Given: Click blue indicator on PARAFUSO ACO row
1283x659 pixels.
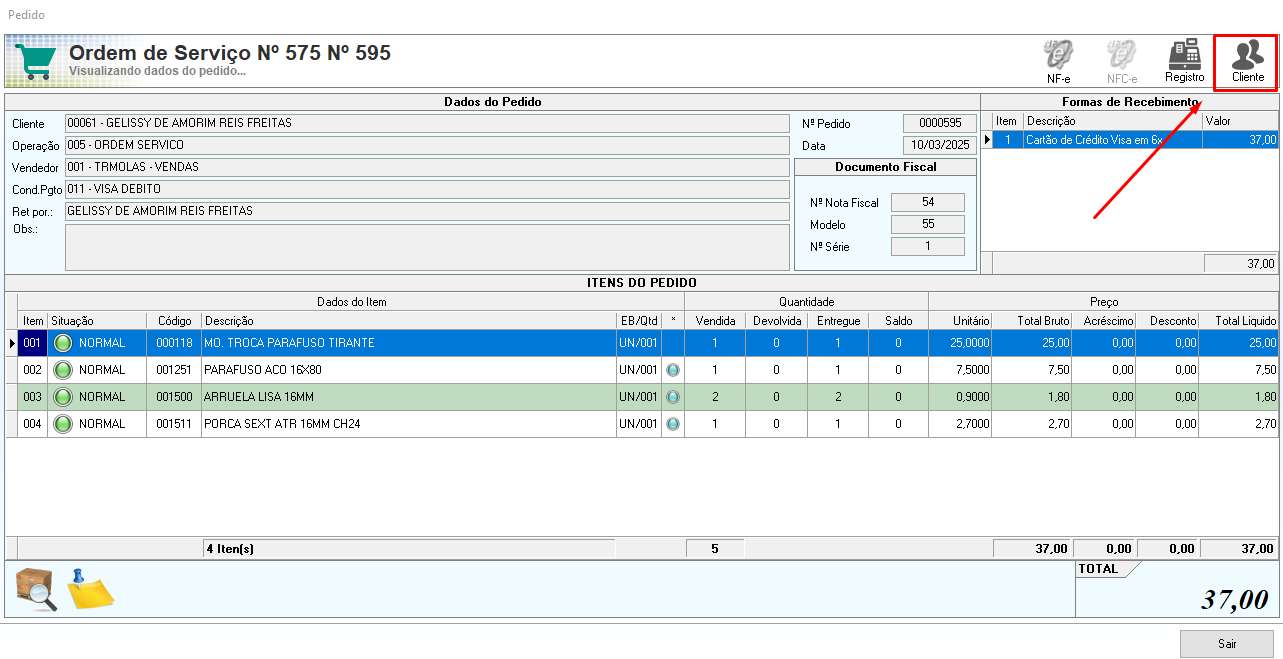Looking at the screenshot, I should point(672,370).
